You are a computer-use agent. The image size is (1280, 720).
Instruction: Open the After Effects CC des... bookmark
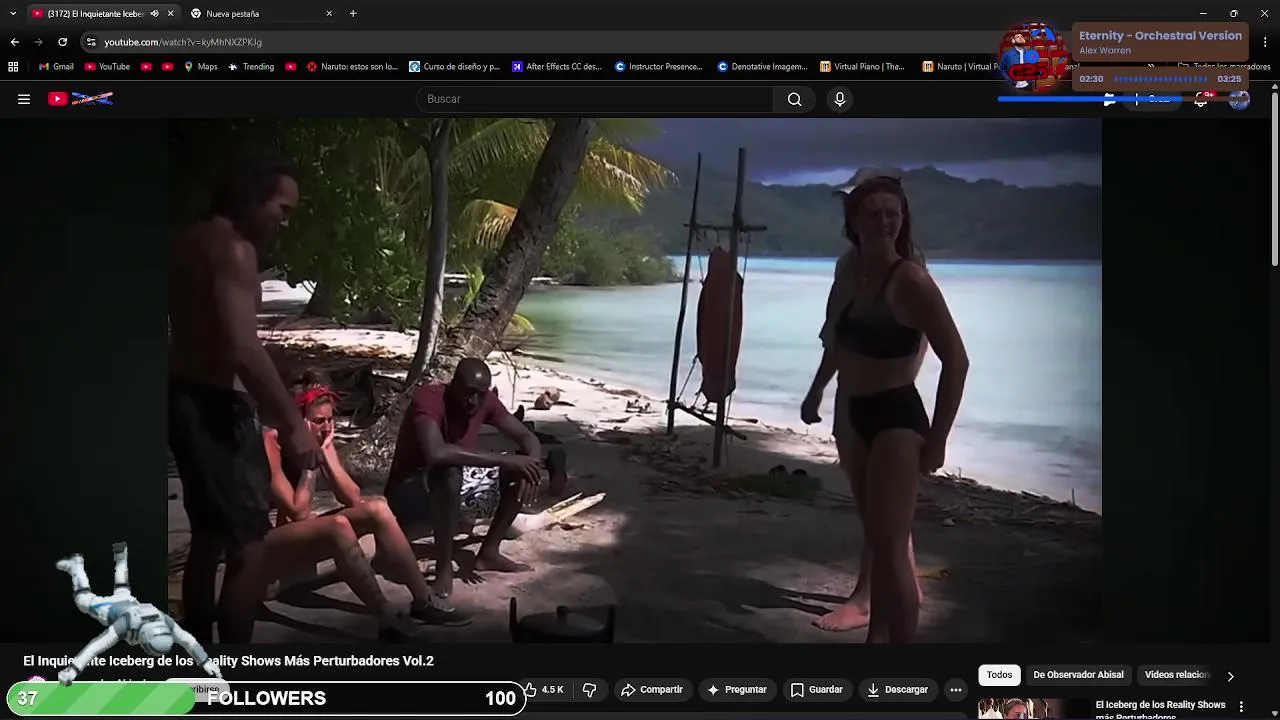coord(557,67)
